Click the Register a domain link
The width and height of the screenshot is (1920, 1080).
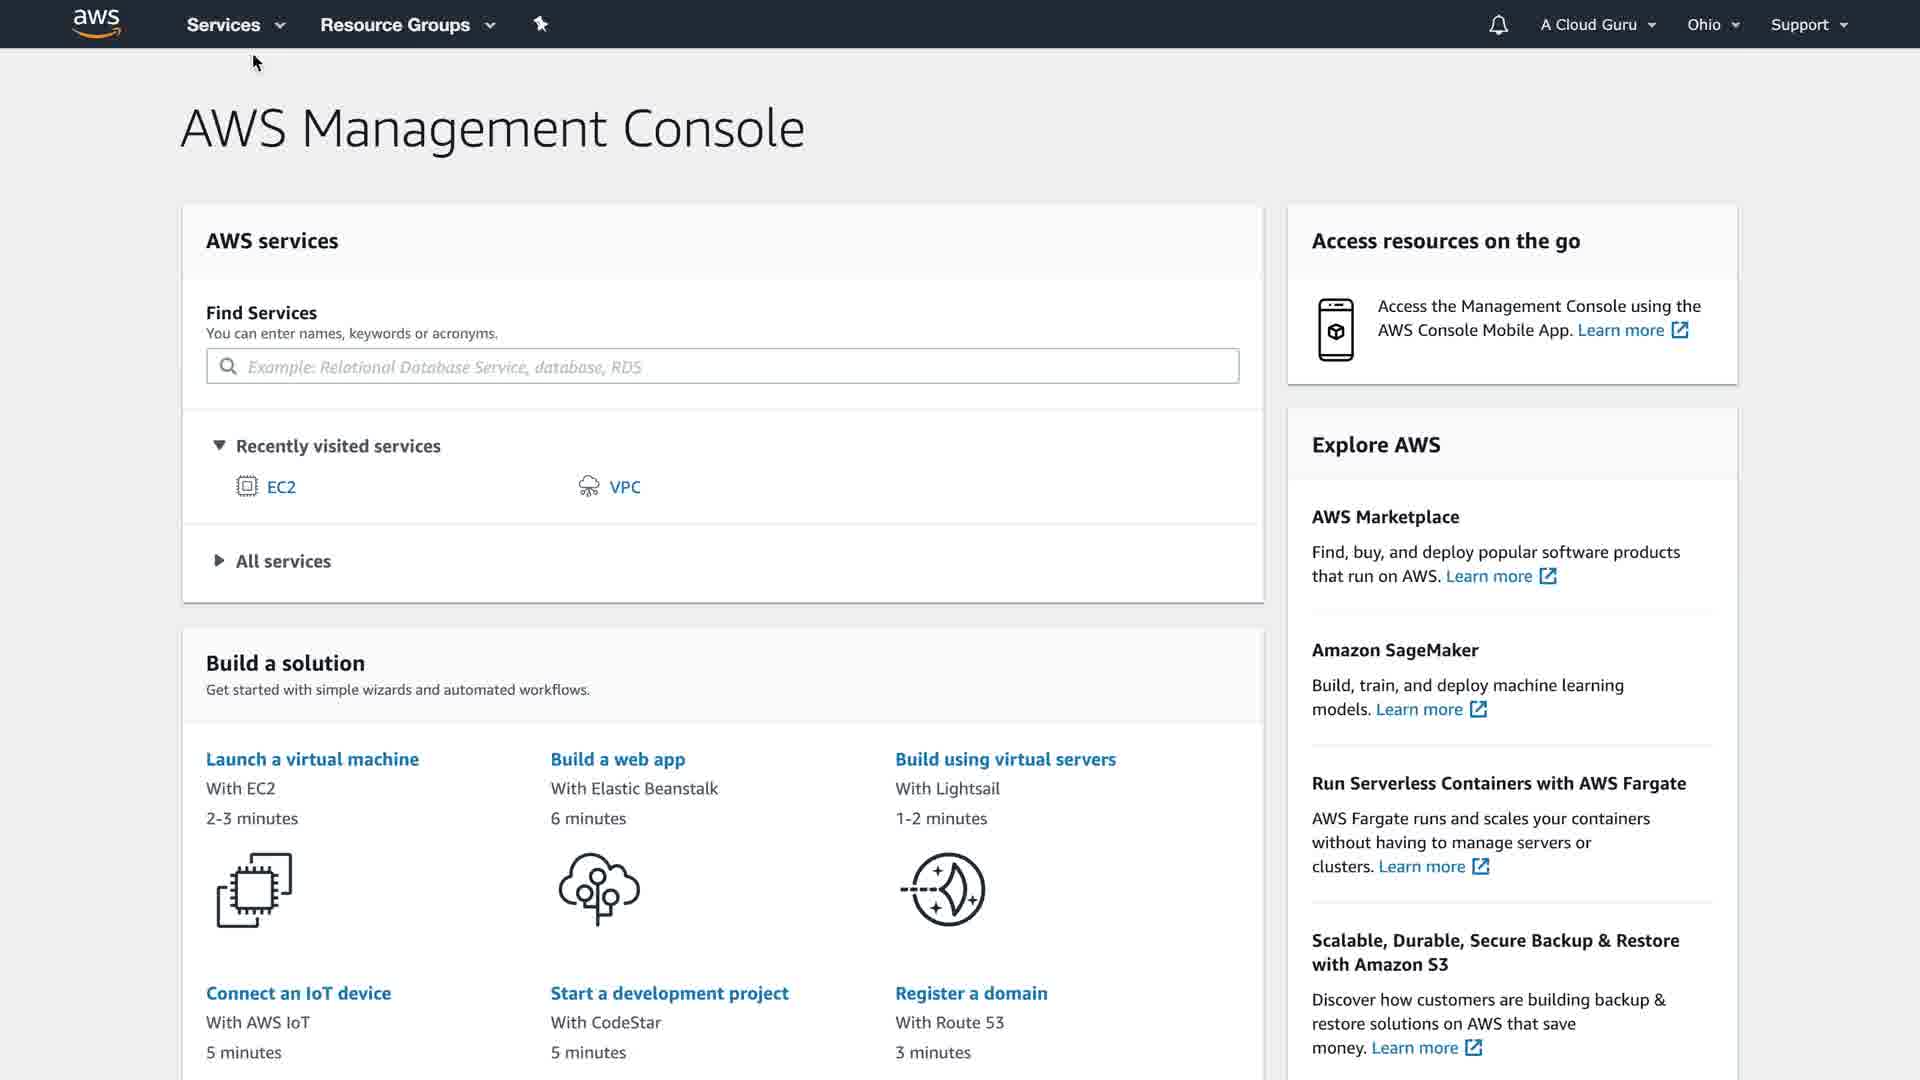(971, 993)
